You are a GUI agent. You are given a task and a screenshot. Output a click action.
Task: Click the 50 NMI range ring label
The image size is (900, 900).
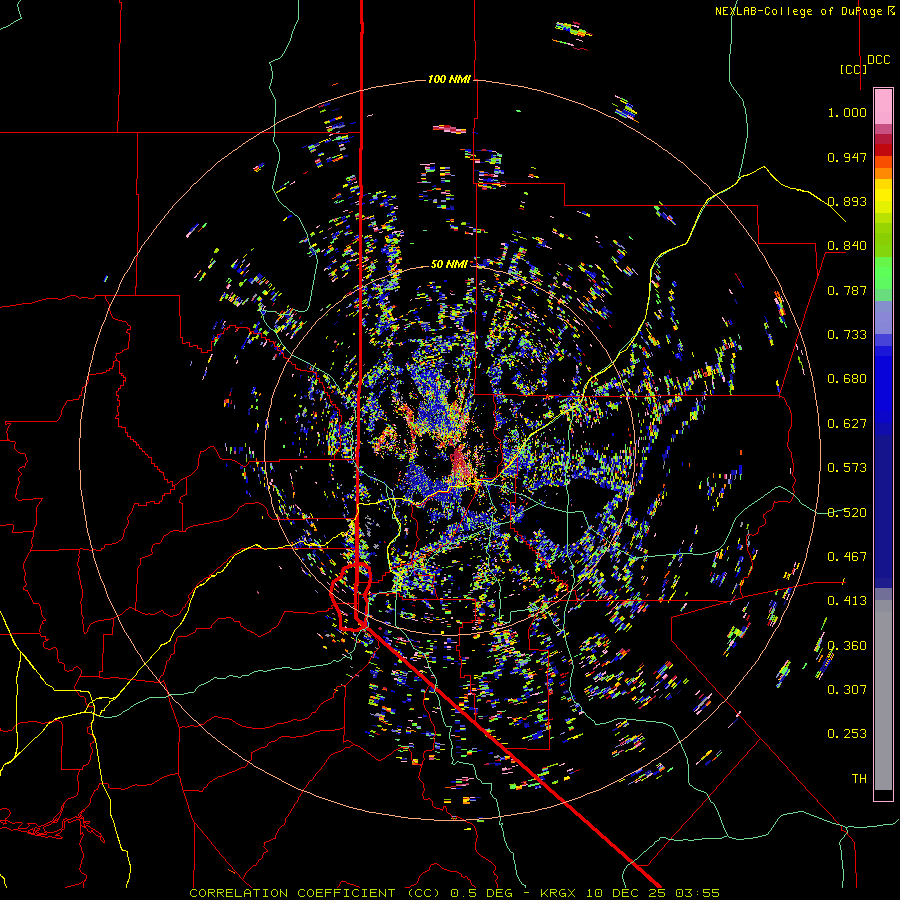[x=449, y=264]
